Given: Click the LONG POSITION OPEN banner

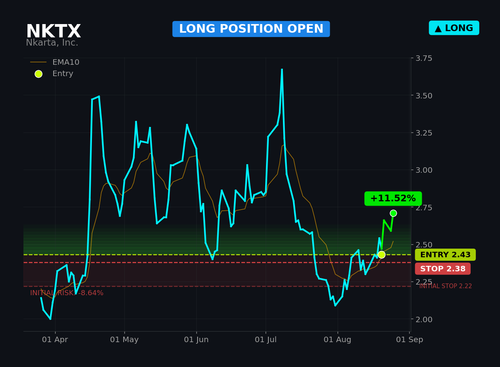Looking at the screenshot, I should point(251,29).
